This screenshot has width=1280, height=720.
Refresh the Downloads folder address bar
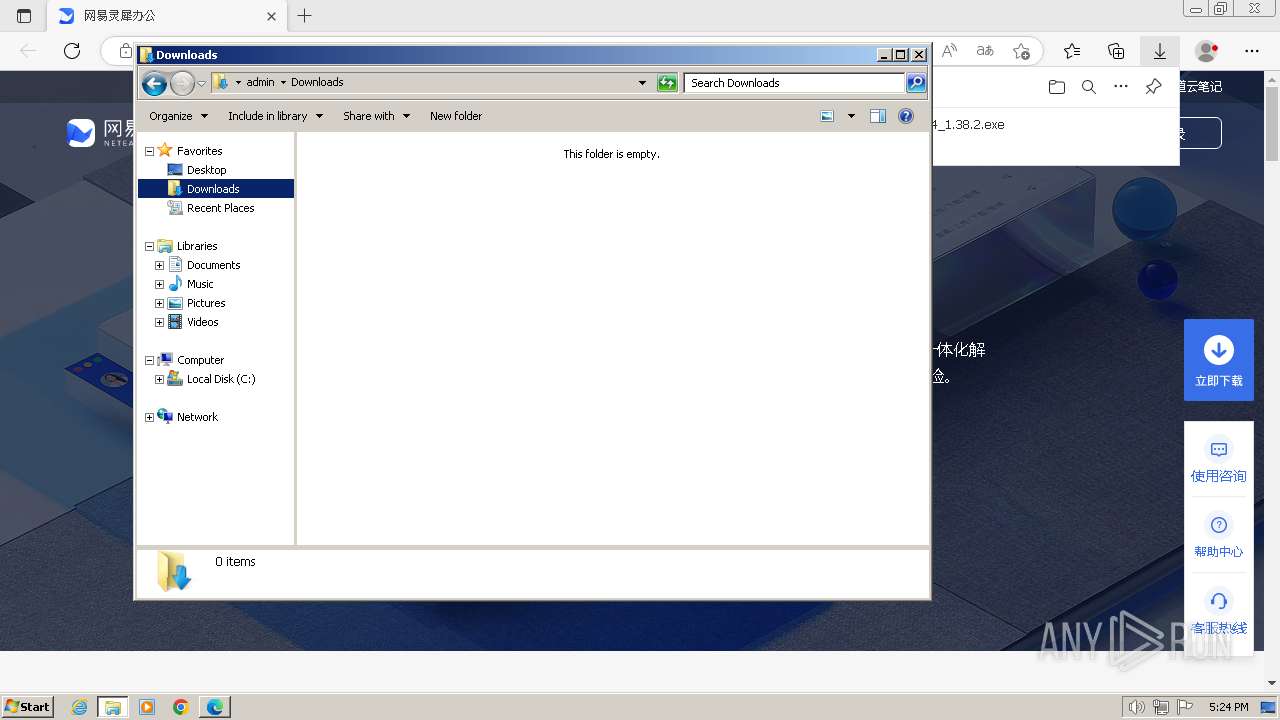coord(667,83)
